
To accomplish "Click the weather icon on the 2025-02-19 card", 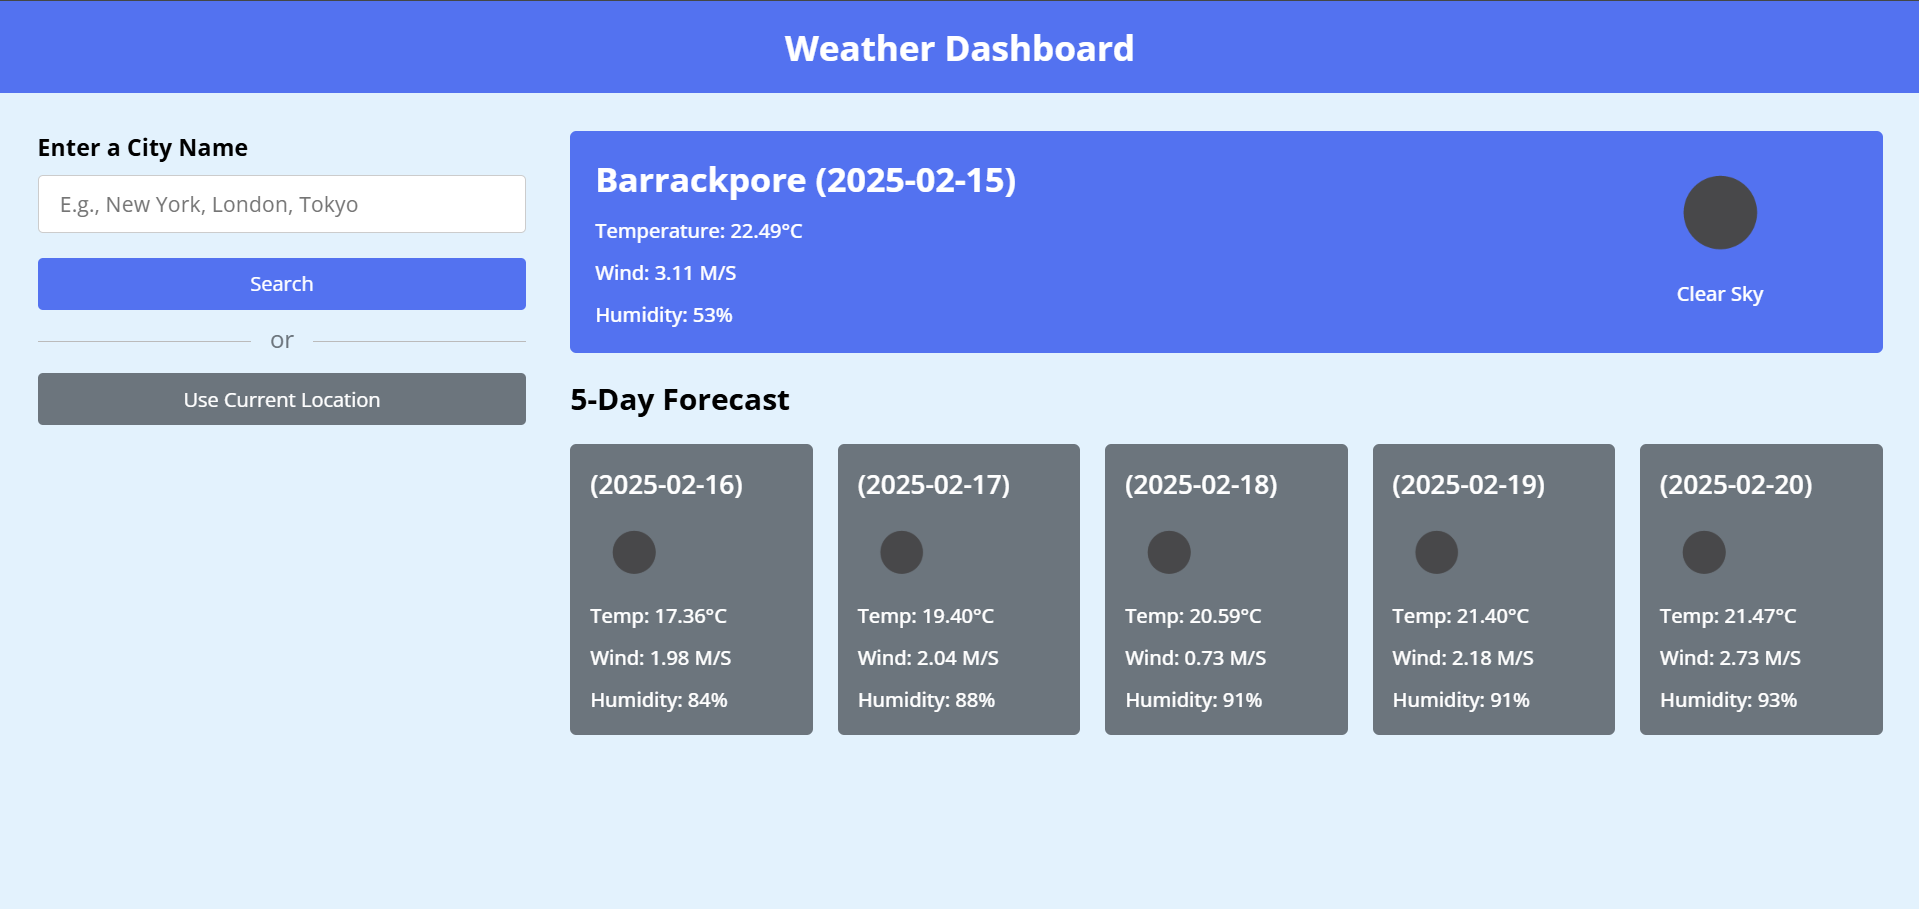I will click(1436, 551).
